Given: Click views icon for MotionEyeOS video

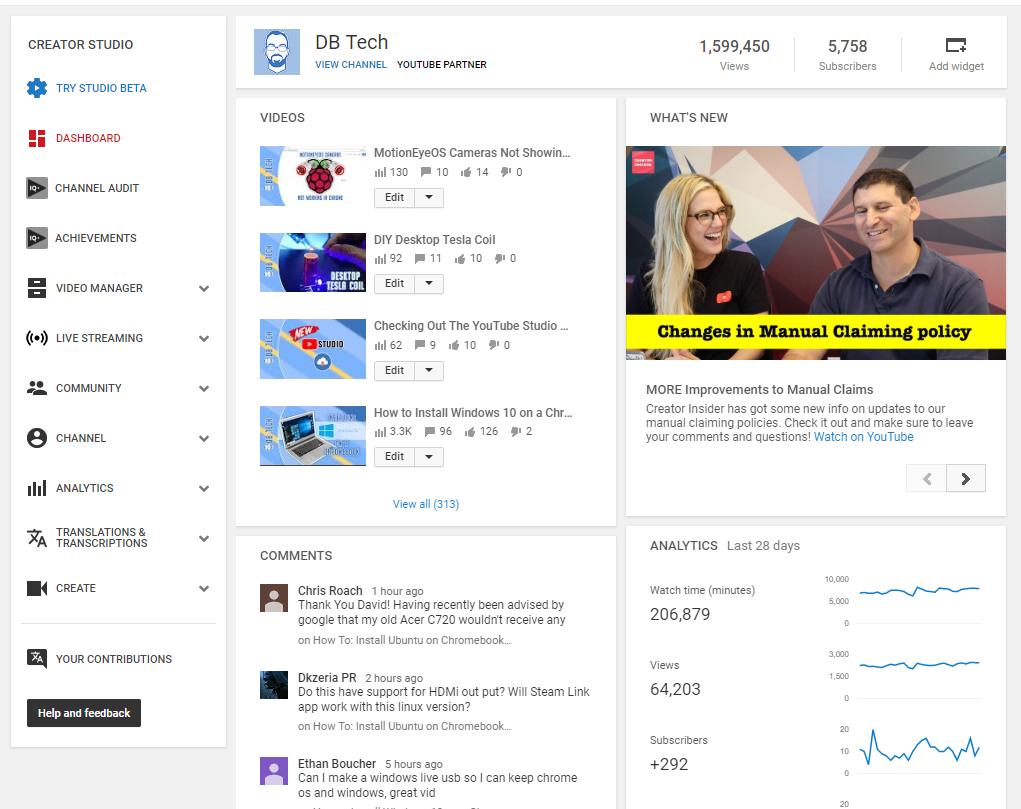Looking at the screenshot, I should click(380, 173).
